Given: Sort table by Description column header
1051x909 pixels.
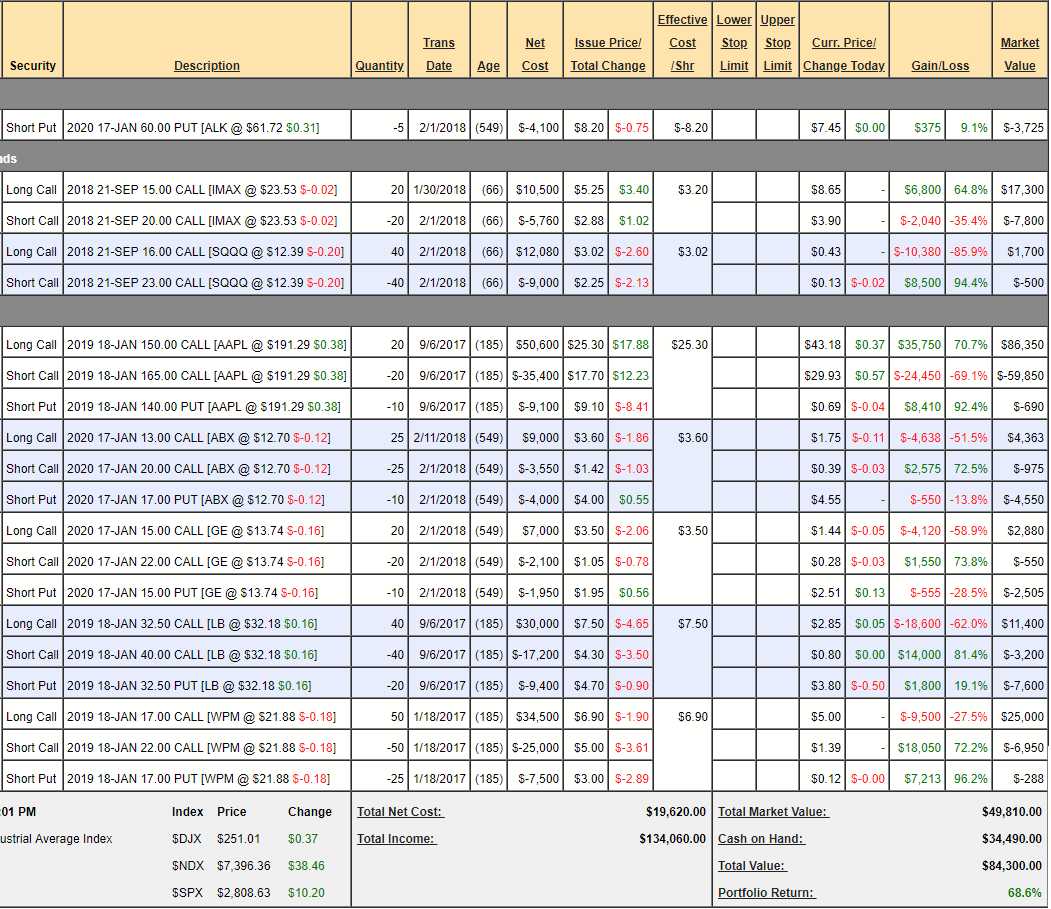Looking at the screenshot, I should tap(207, 66).
